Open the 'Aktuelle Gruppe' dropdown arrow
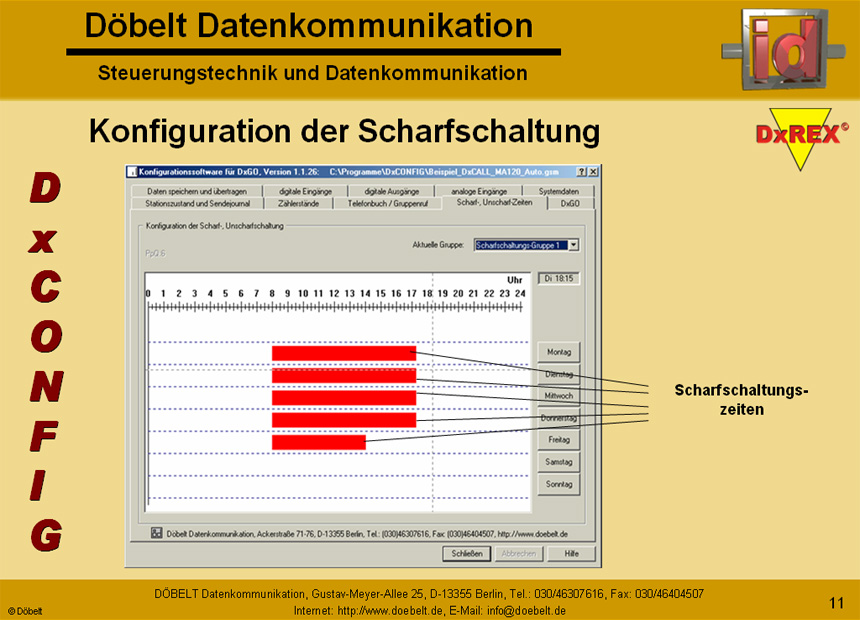Image resolution: width=860 pixels, height=620 pixels. 573,245
